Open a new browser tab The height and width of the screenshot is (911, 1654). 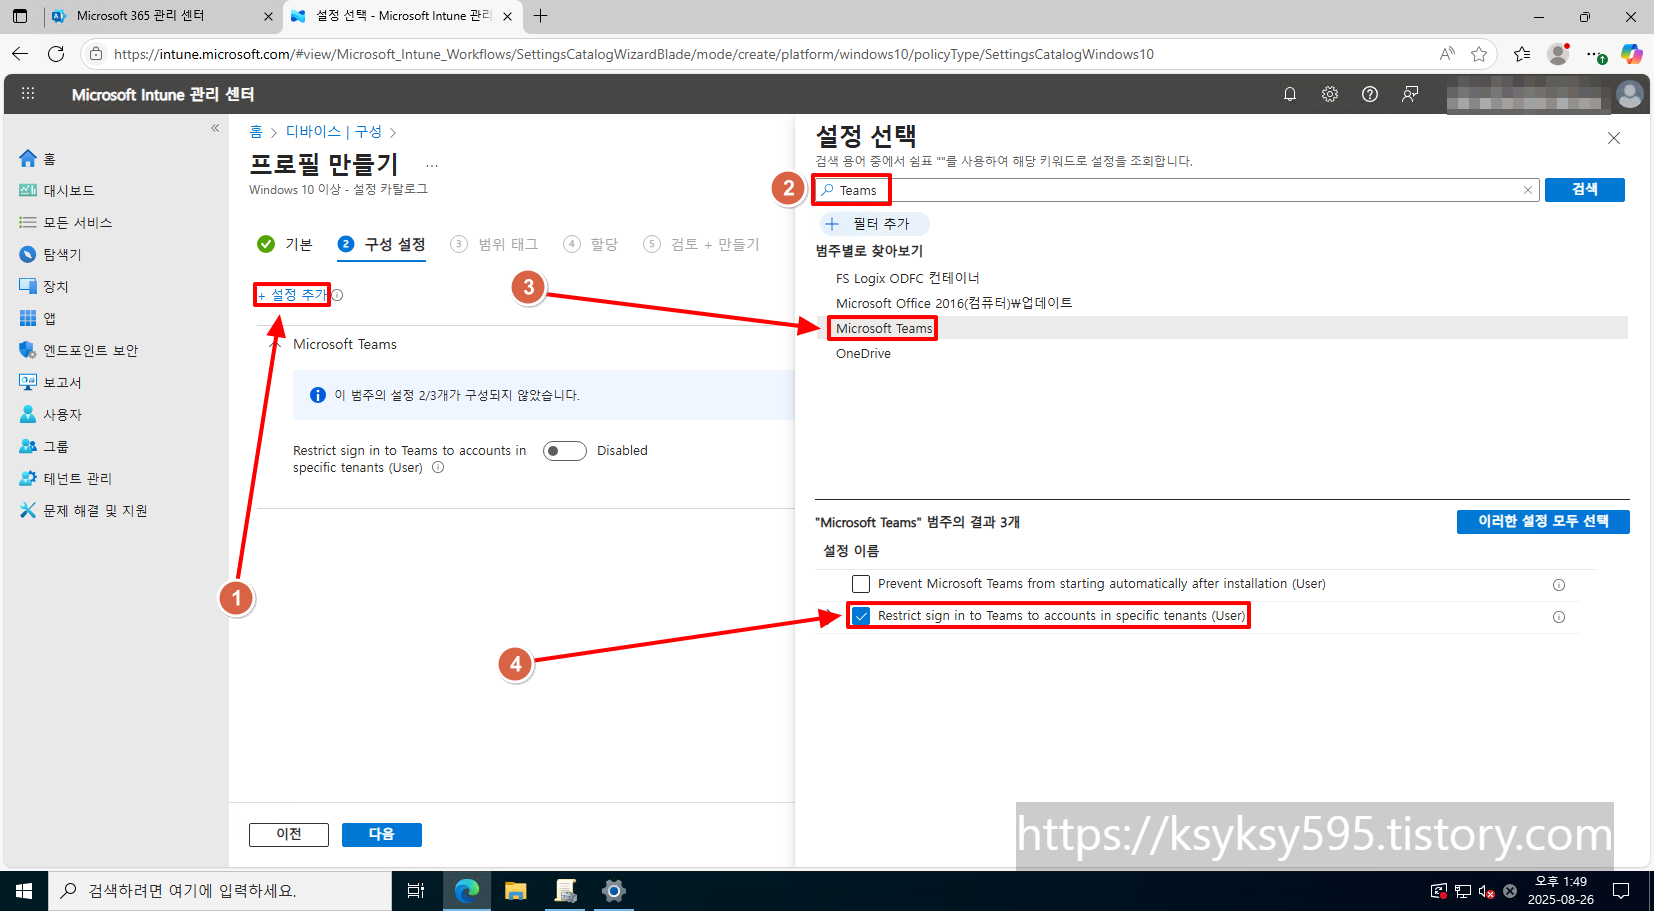click(541, 16)
